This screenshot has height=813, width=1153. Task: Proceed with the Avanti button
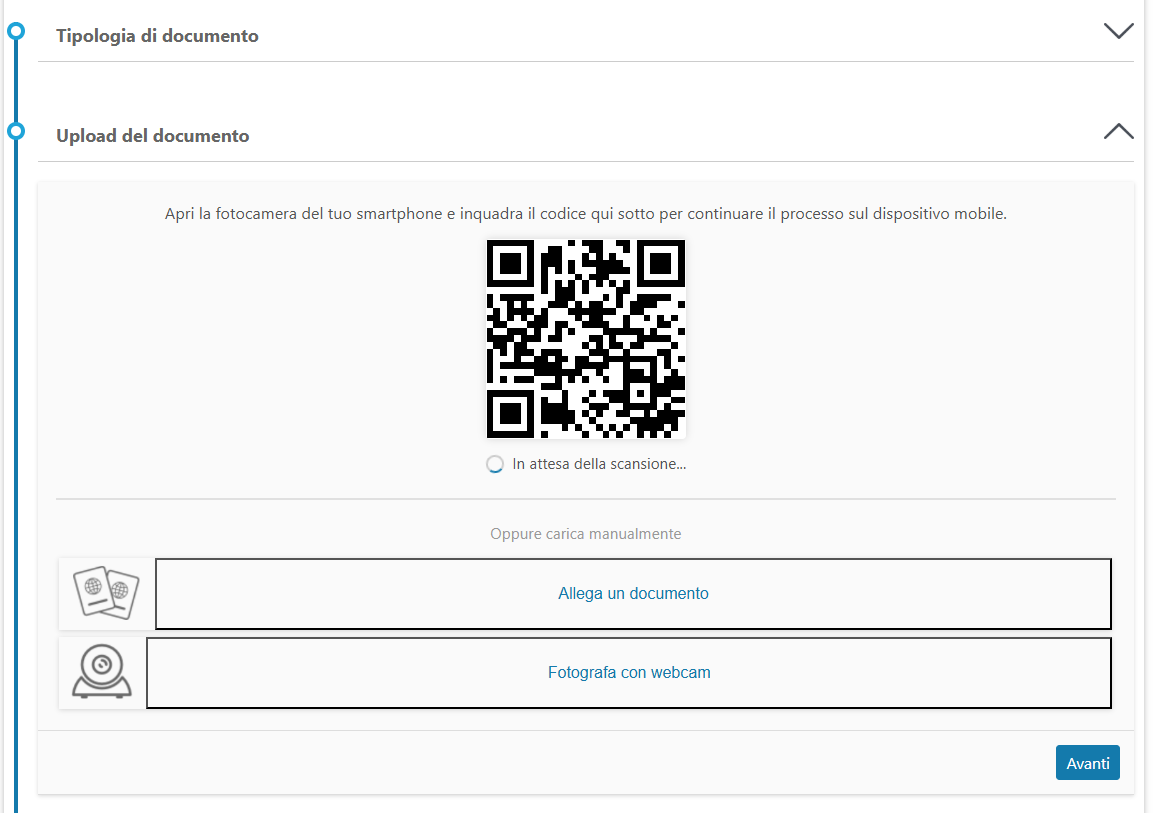1088,763
